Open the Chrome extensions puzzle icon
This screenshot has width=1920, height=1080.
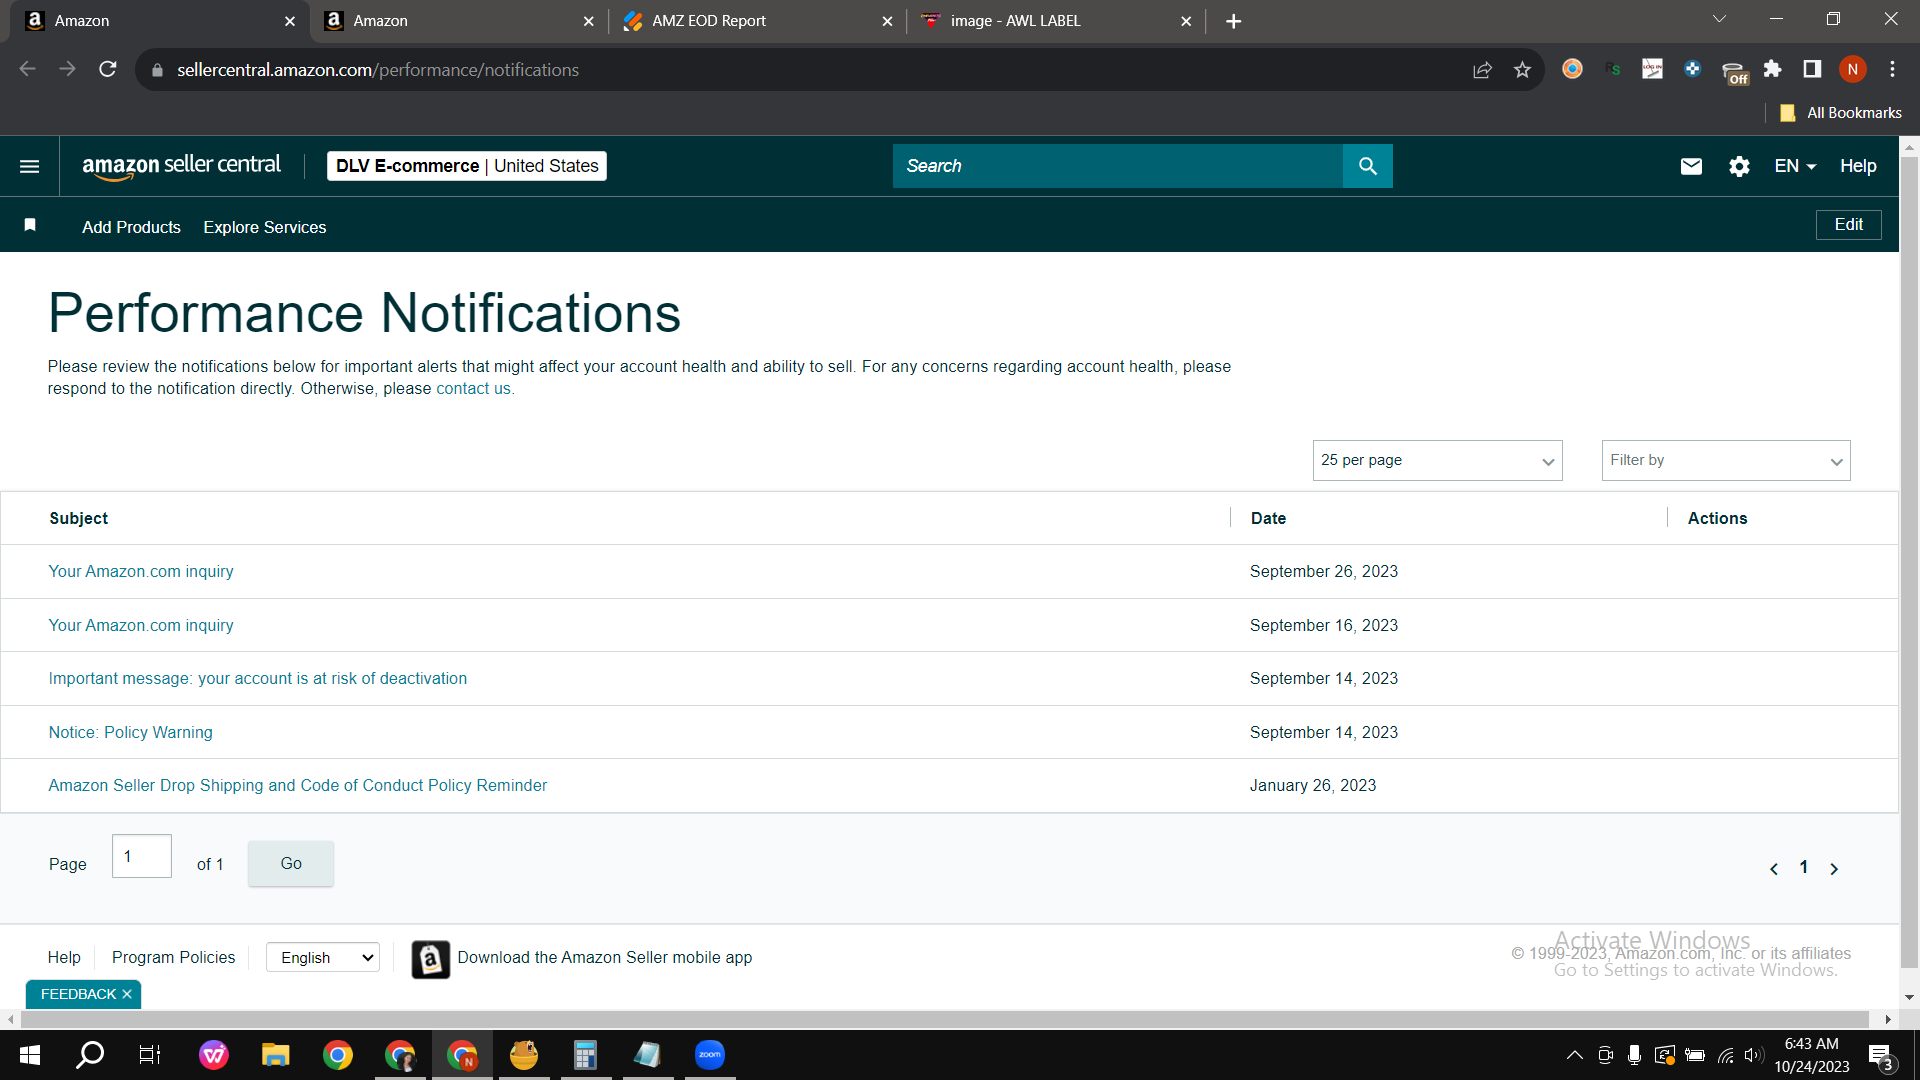click(1772, 69)
